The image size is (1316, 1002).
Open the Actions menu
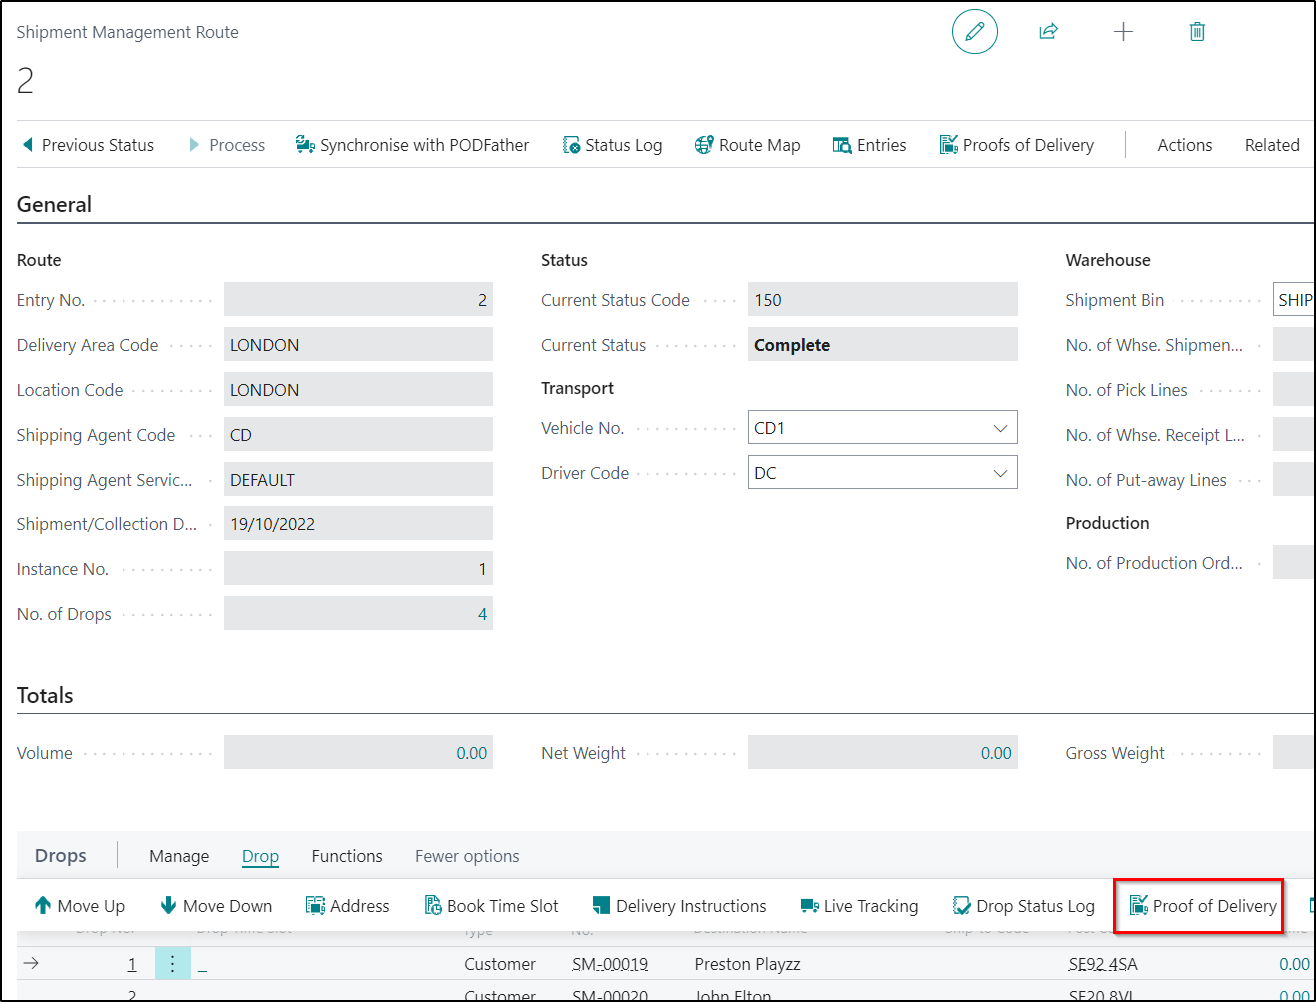point(1184,145)
